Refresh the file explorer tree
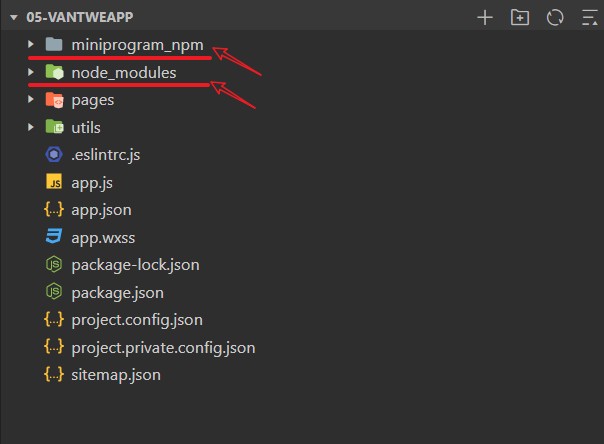Viewport: 604px width, 444px height. click(x=553, y=17)
